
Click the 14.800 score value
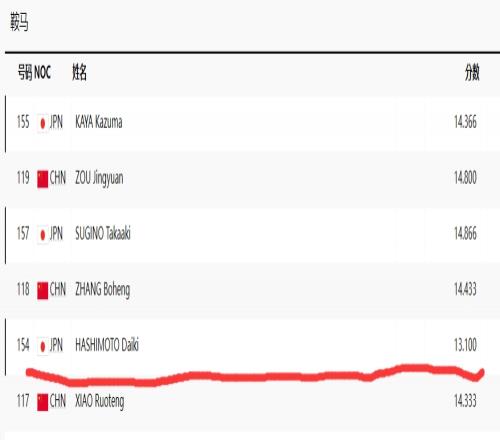coord(465,177)
